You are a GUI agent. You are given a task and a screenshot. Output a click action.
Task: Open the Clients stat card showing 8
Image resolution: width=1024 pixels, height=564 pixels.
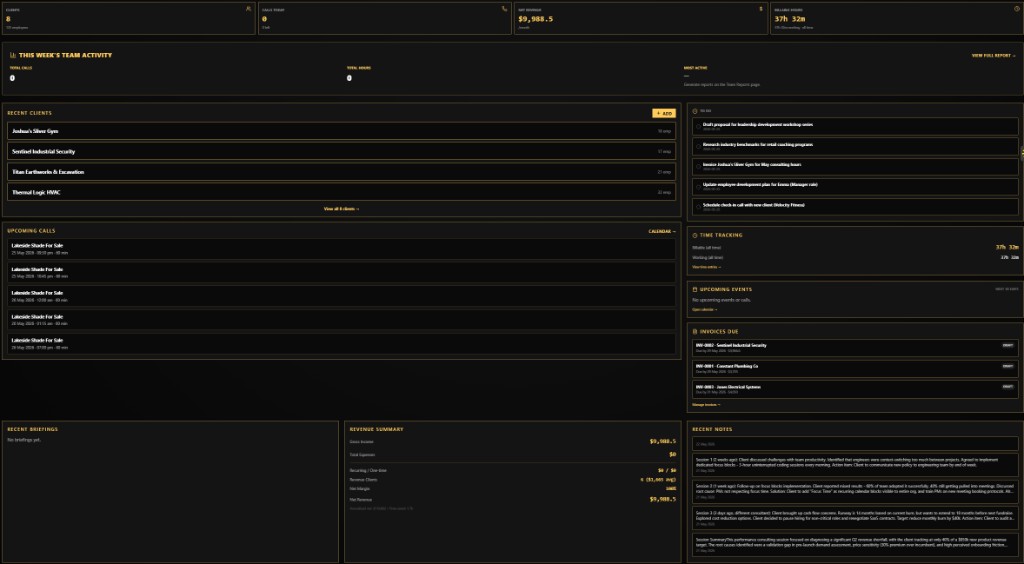coord(128,18)
